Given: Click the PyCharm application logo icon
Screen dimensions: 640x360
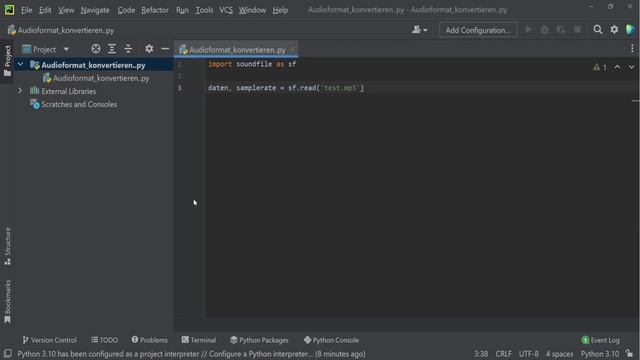Looking at the screenshot, I should pyautogui.click(x=9, y=10).
